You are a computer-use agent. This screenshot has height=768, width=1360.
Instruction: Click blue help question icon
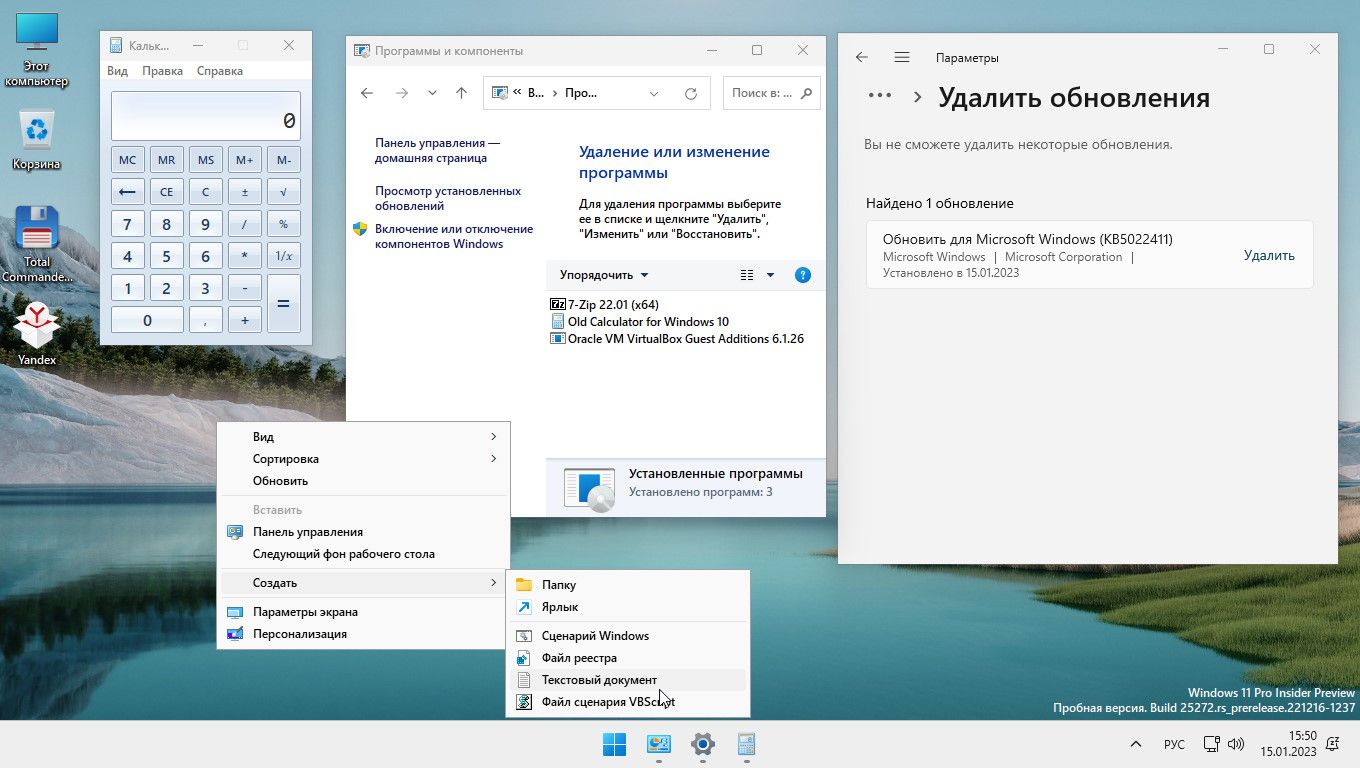tap(802, 275)
